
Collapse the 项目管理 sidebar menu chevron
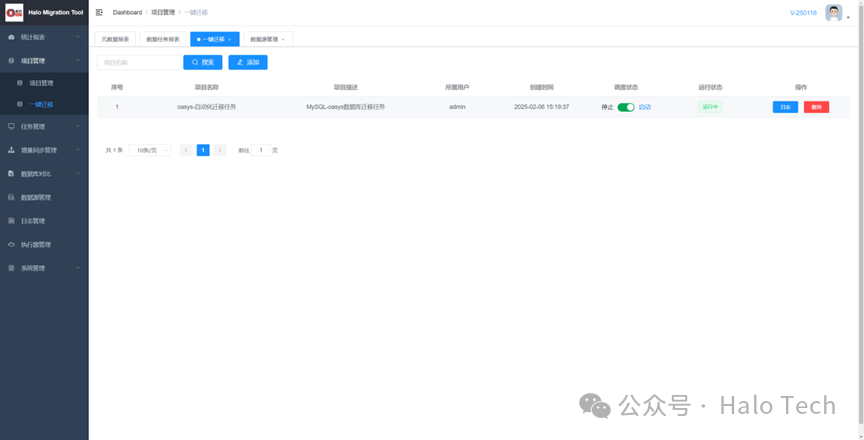78,61
